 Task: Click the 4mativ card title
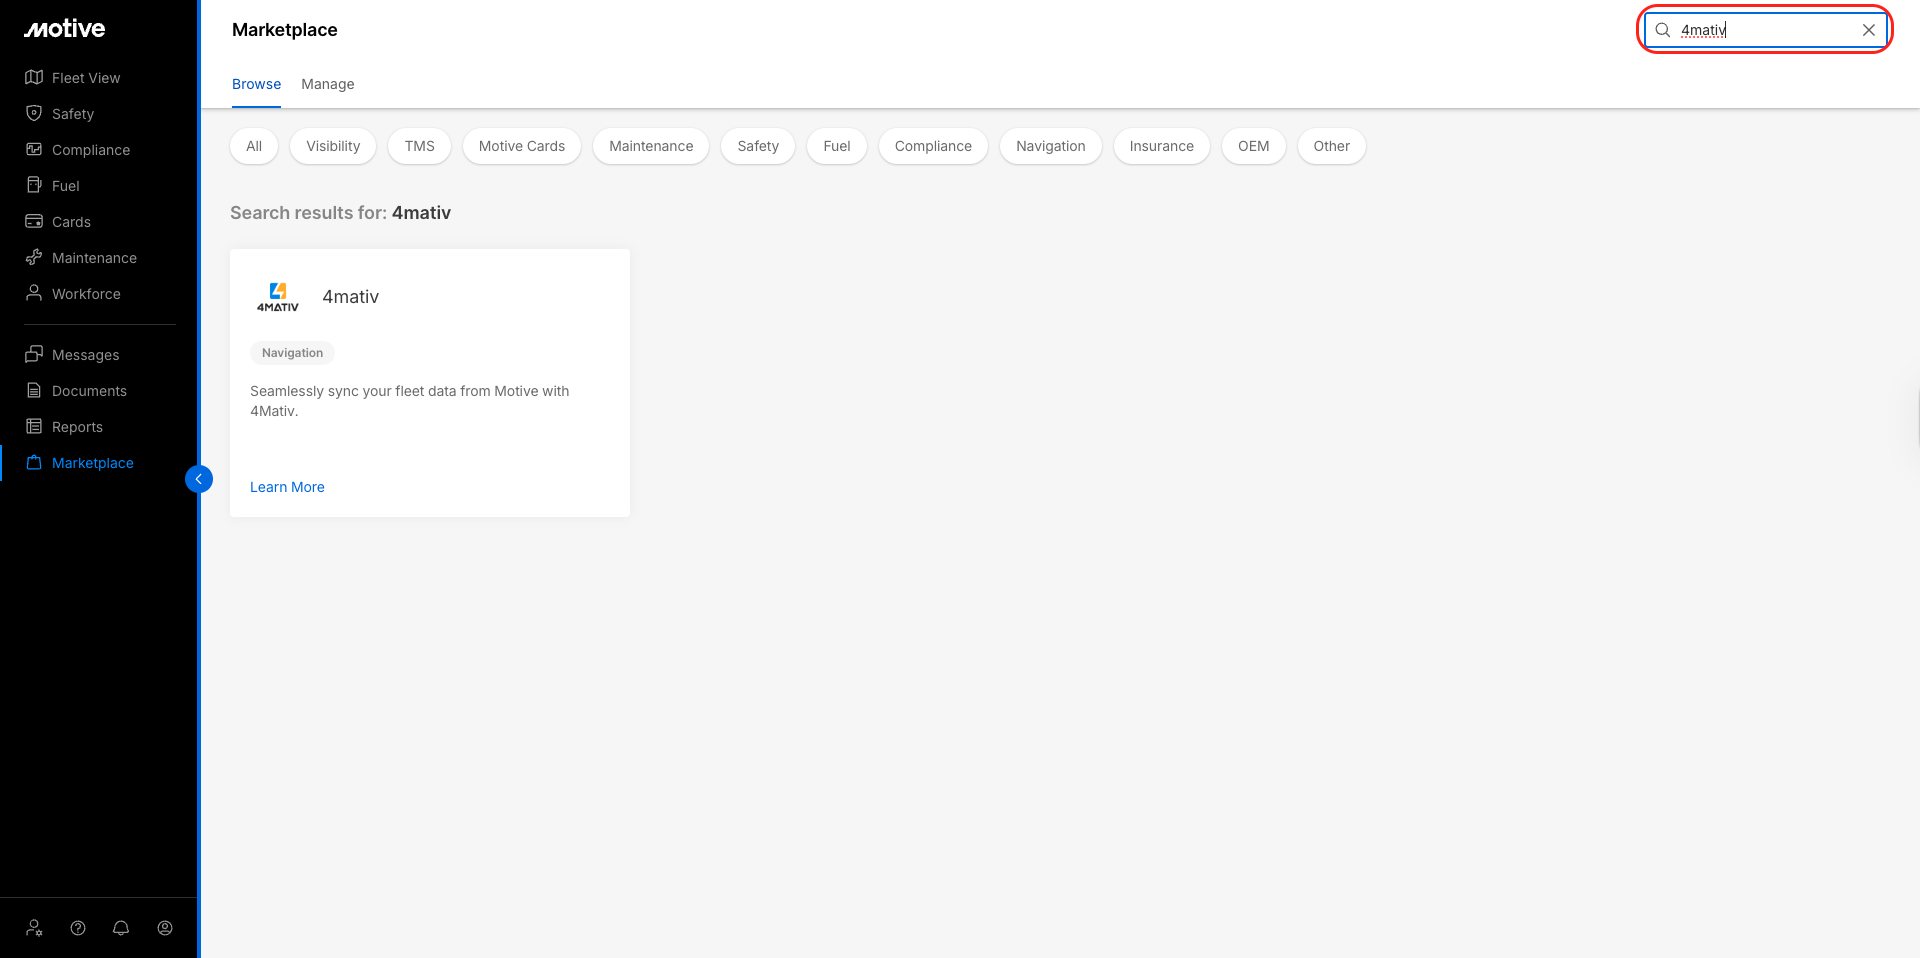point(351,297)
